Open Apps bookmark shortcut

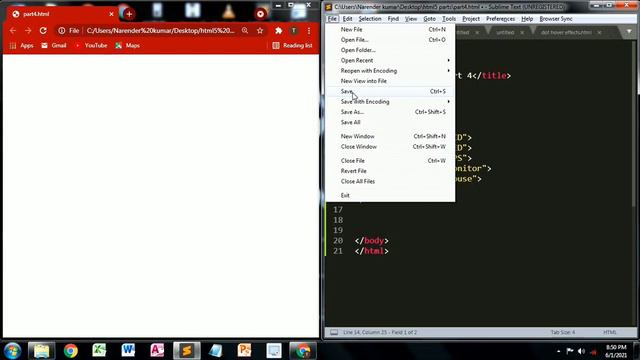tap(22, 45)
